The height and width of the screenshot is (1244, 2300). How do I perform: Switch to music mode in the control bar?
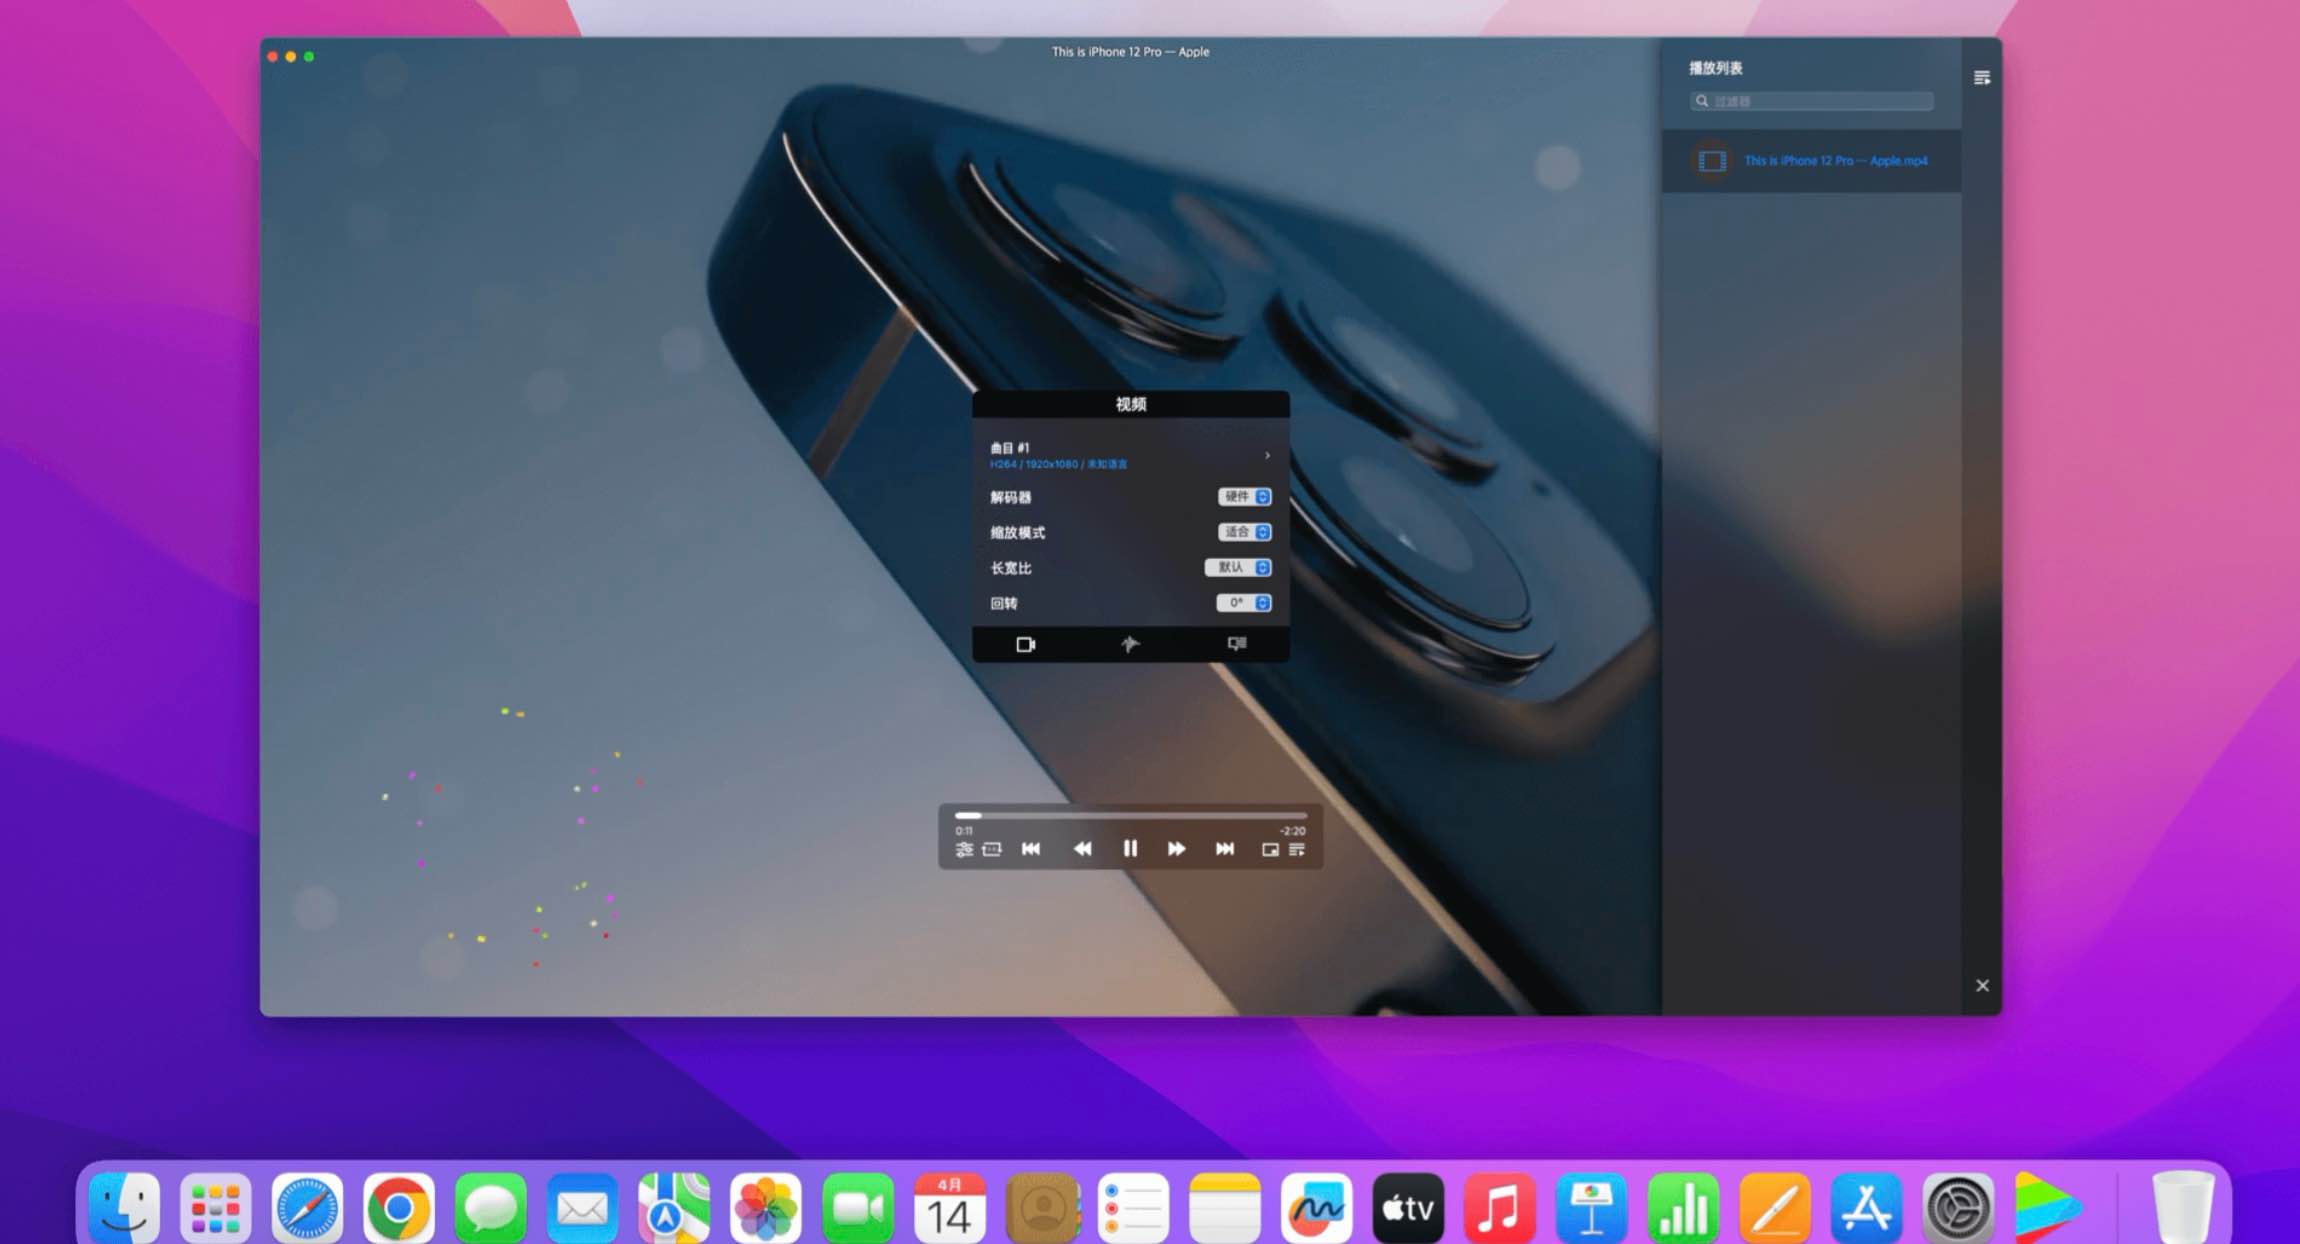pyautogui.click(x=991, y=849)
